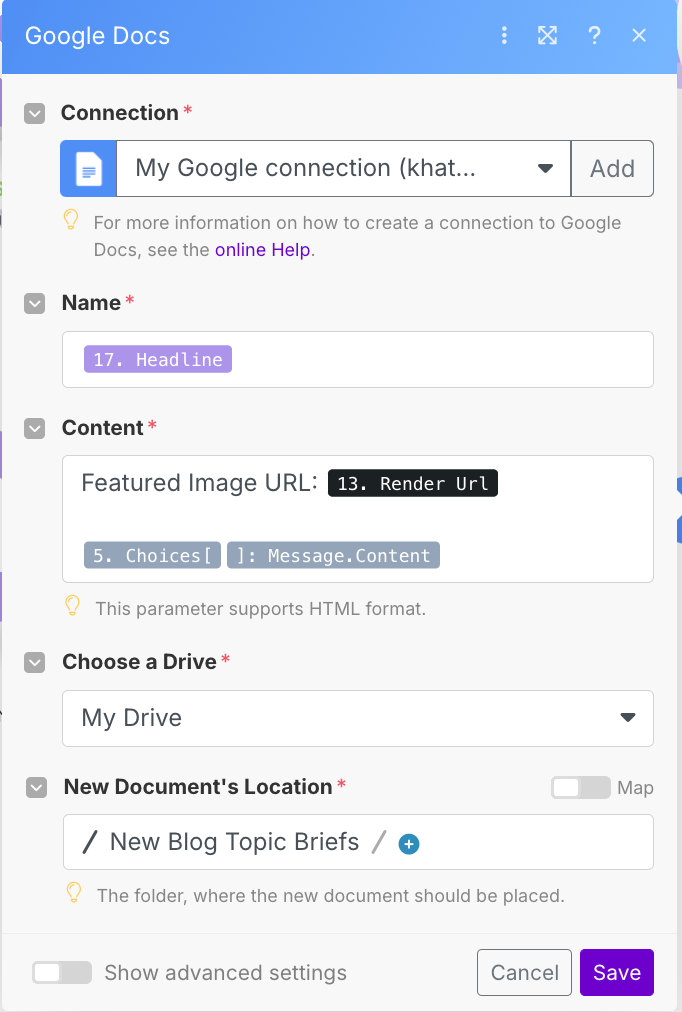
Task: Click the Google Docs document icon
Action: coord(89,168)
